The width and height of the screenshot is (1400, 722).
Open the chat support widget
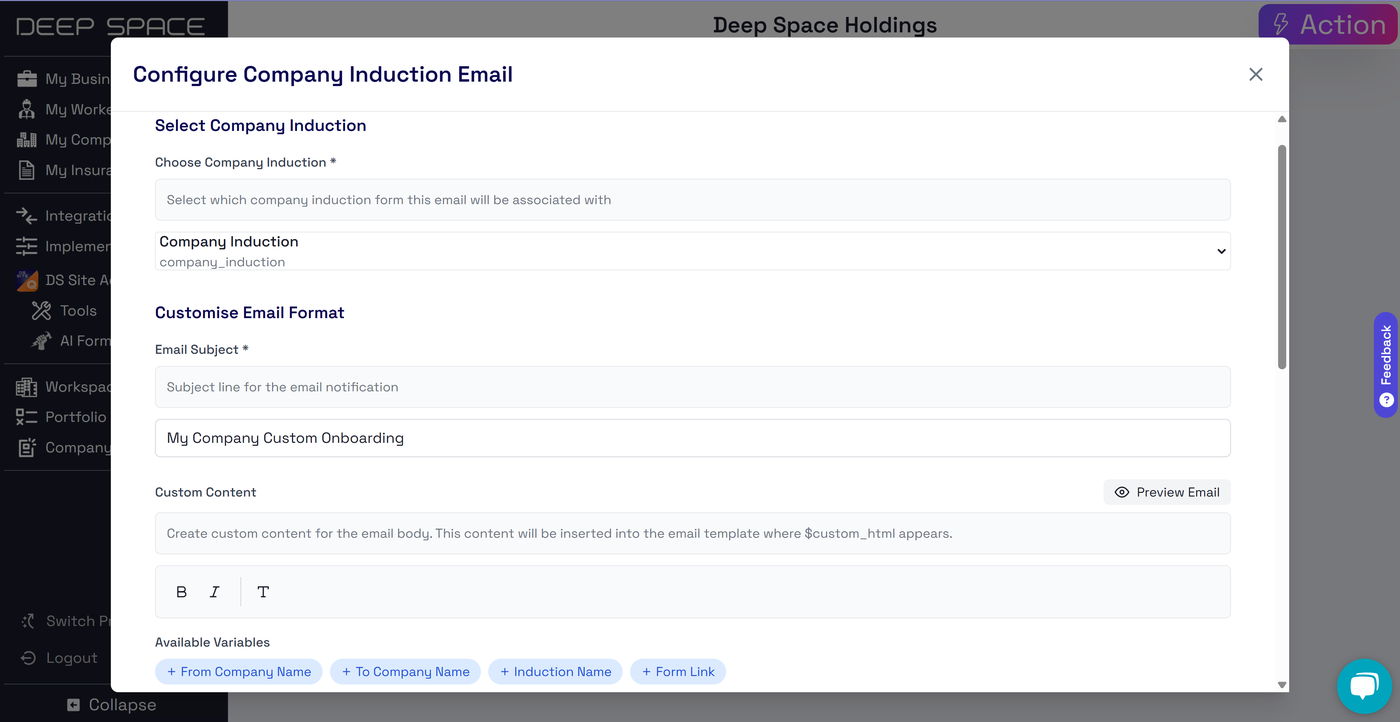click(x=1364, y=686)
